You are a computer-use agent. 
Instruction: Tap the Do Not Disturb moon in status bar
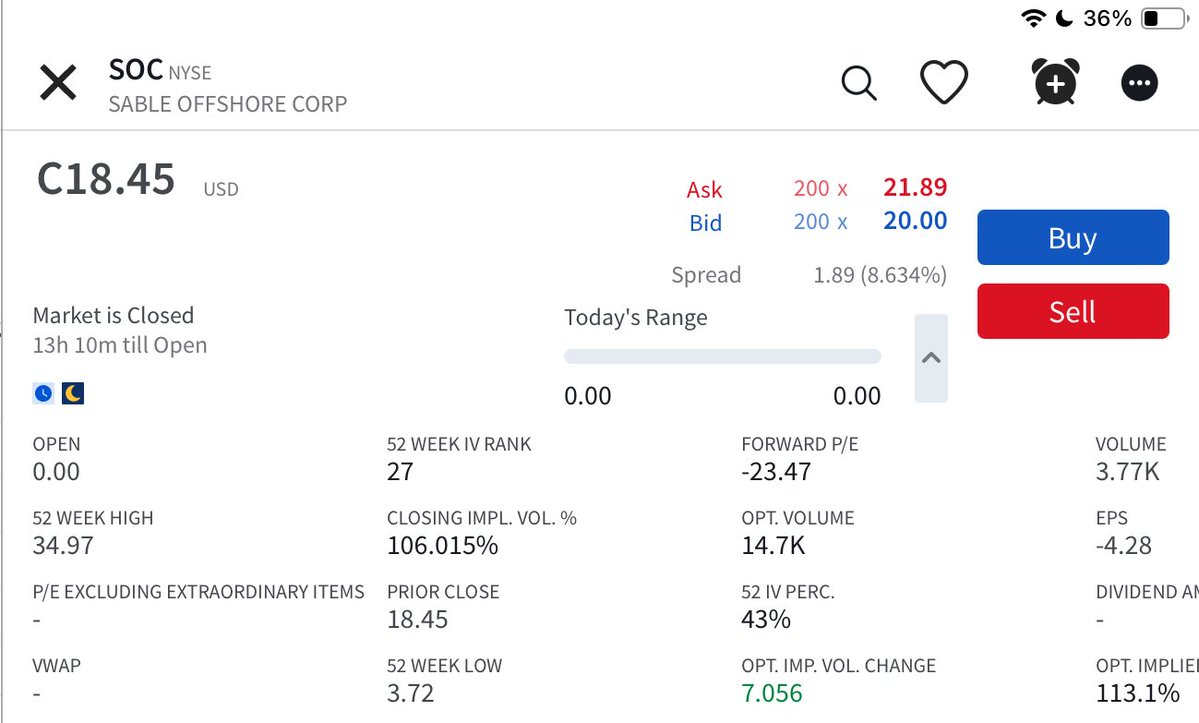pos(1064,18)
